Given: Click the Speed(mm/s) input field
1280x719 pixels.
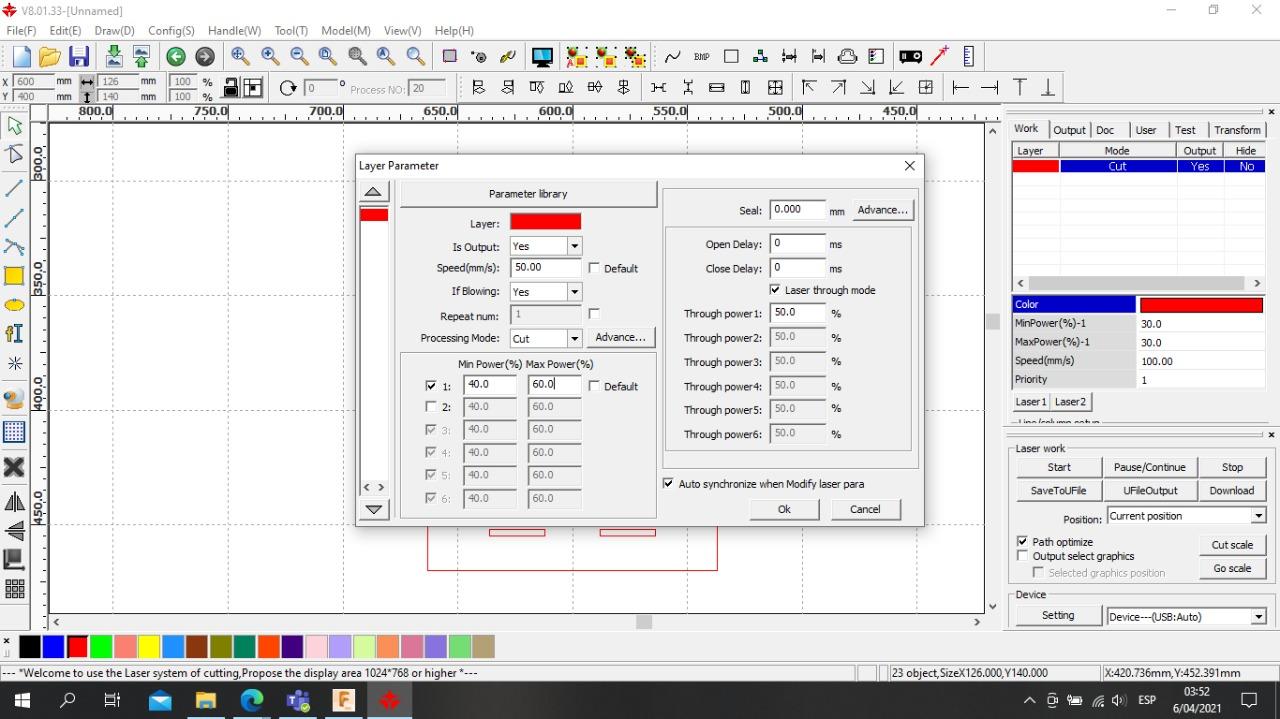Looking at the screenshot, I should tap(545, 268).
